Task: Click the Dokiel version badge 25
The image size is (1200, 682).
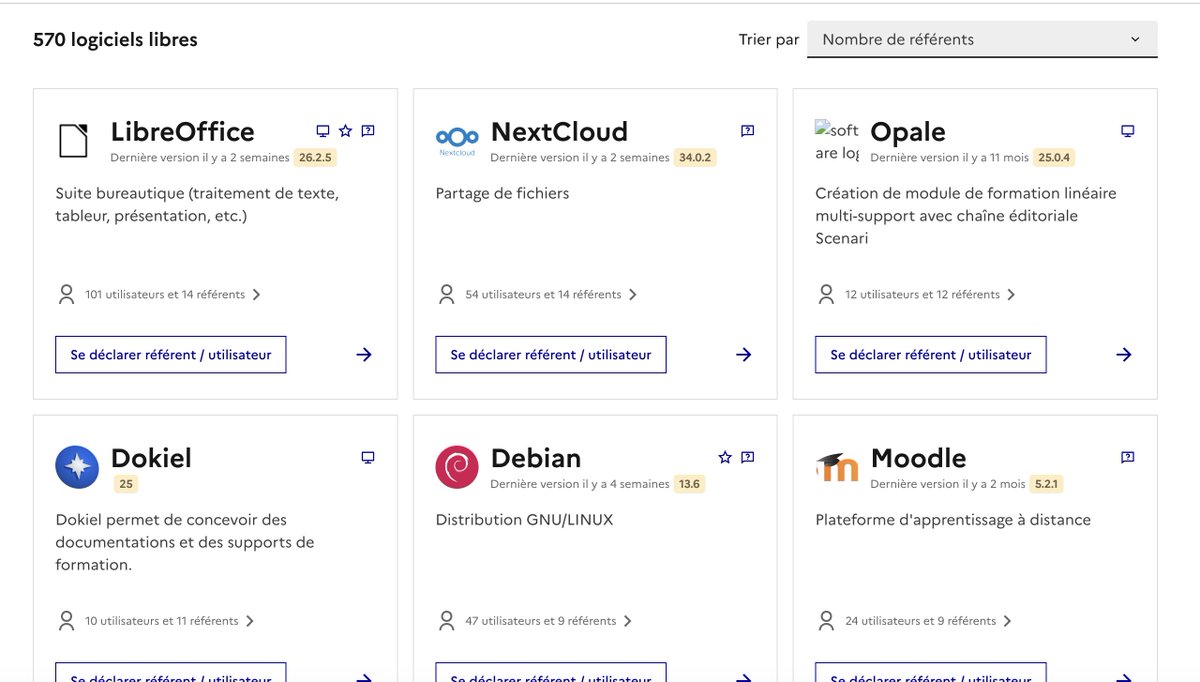Action: point(126,484)
